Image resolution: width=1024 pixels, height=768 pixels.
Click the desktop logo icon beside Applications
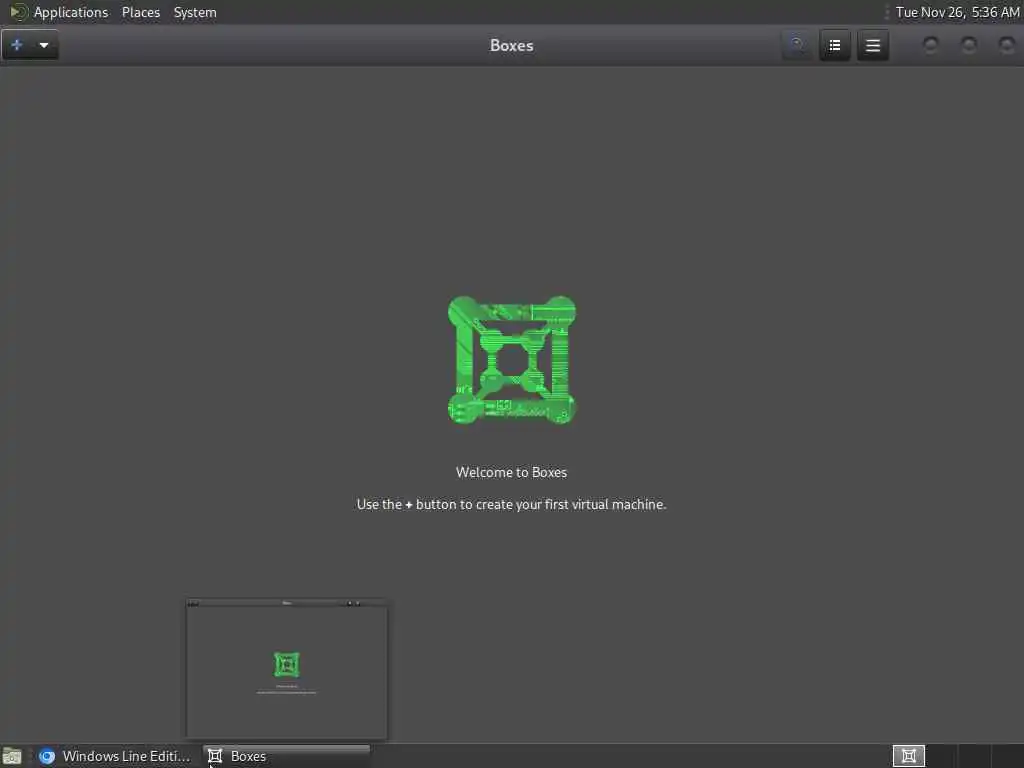pyautogui.click(x=18, y=12)
